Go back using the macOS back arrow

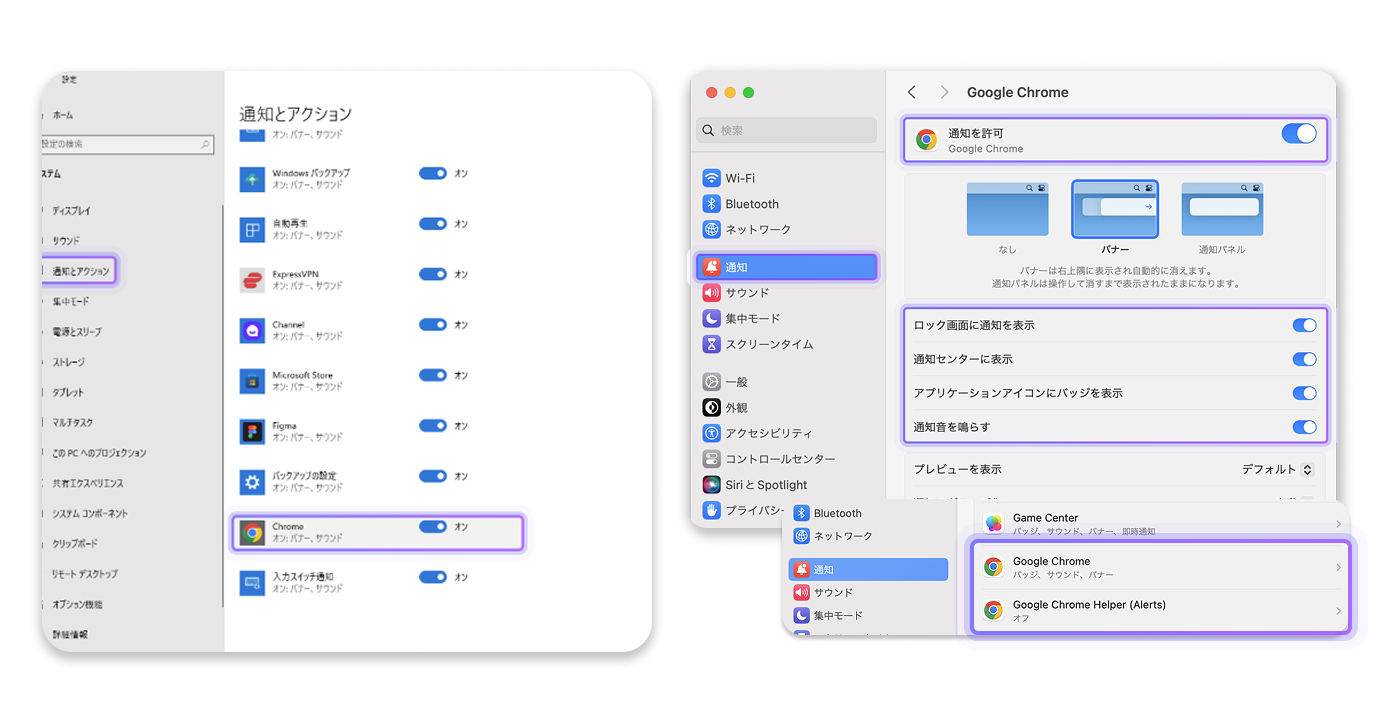click(x=912, y=92)
